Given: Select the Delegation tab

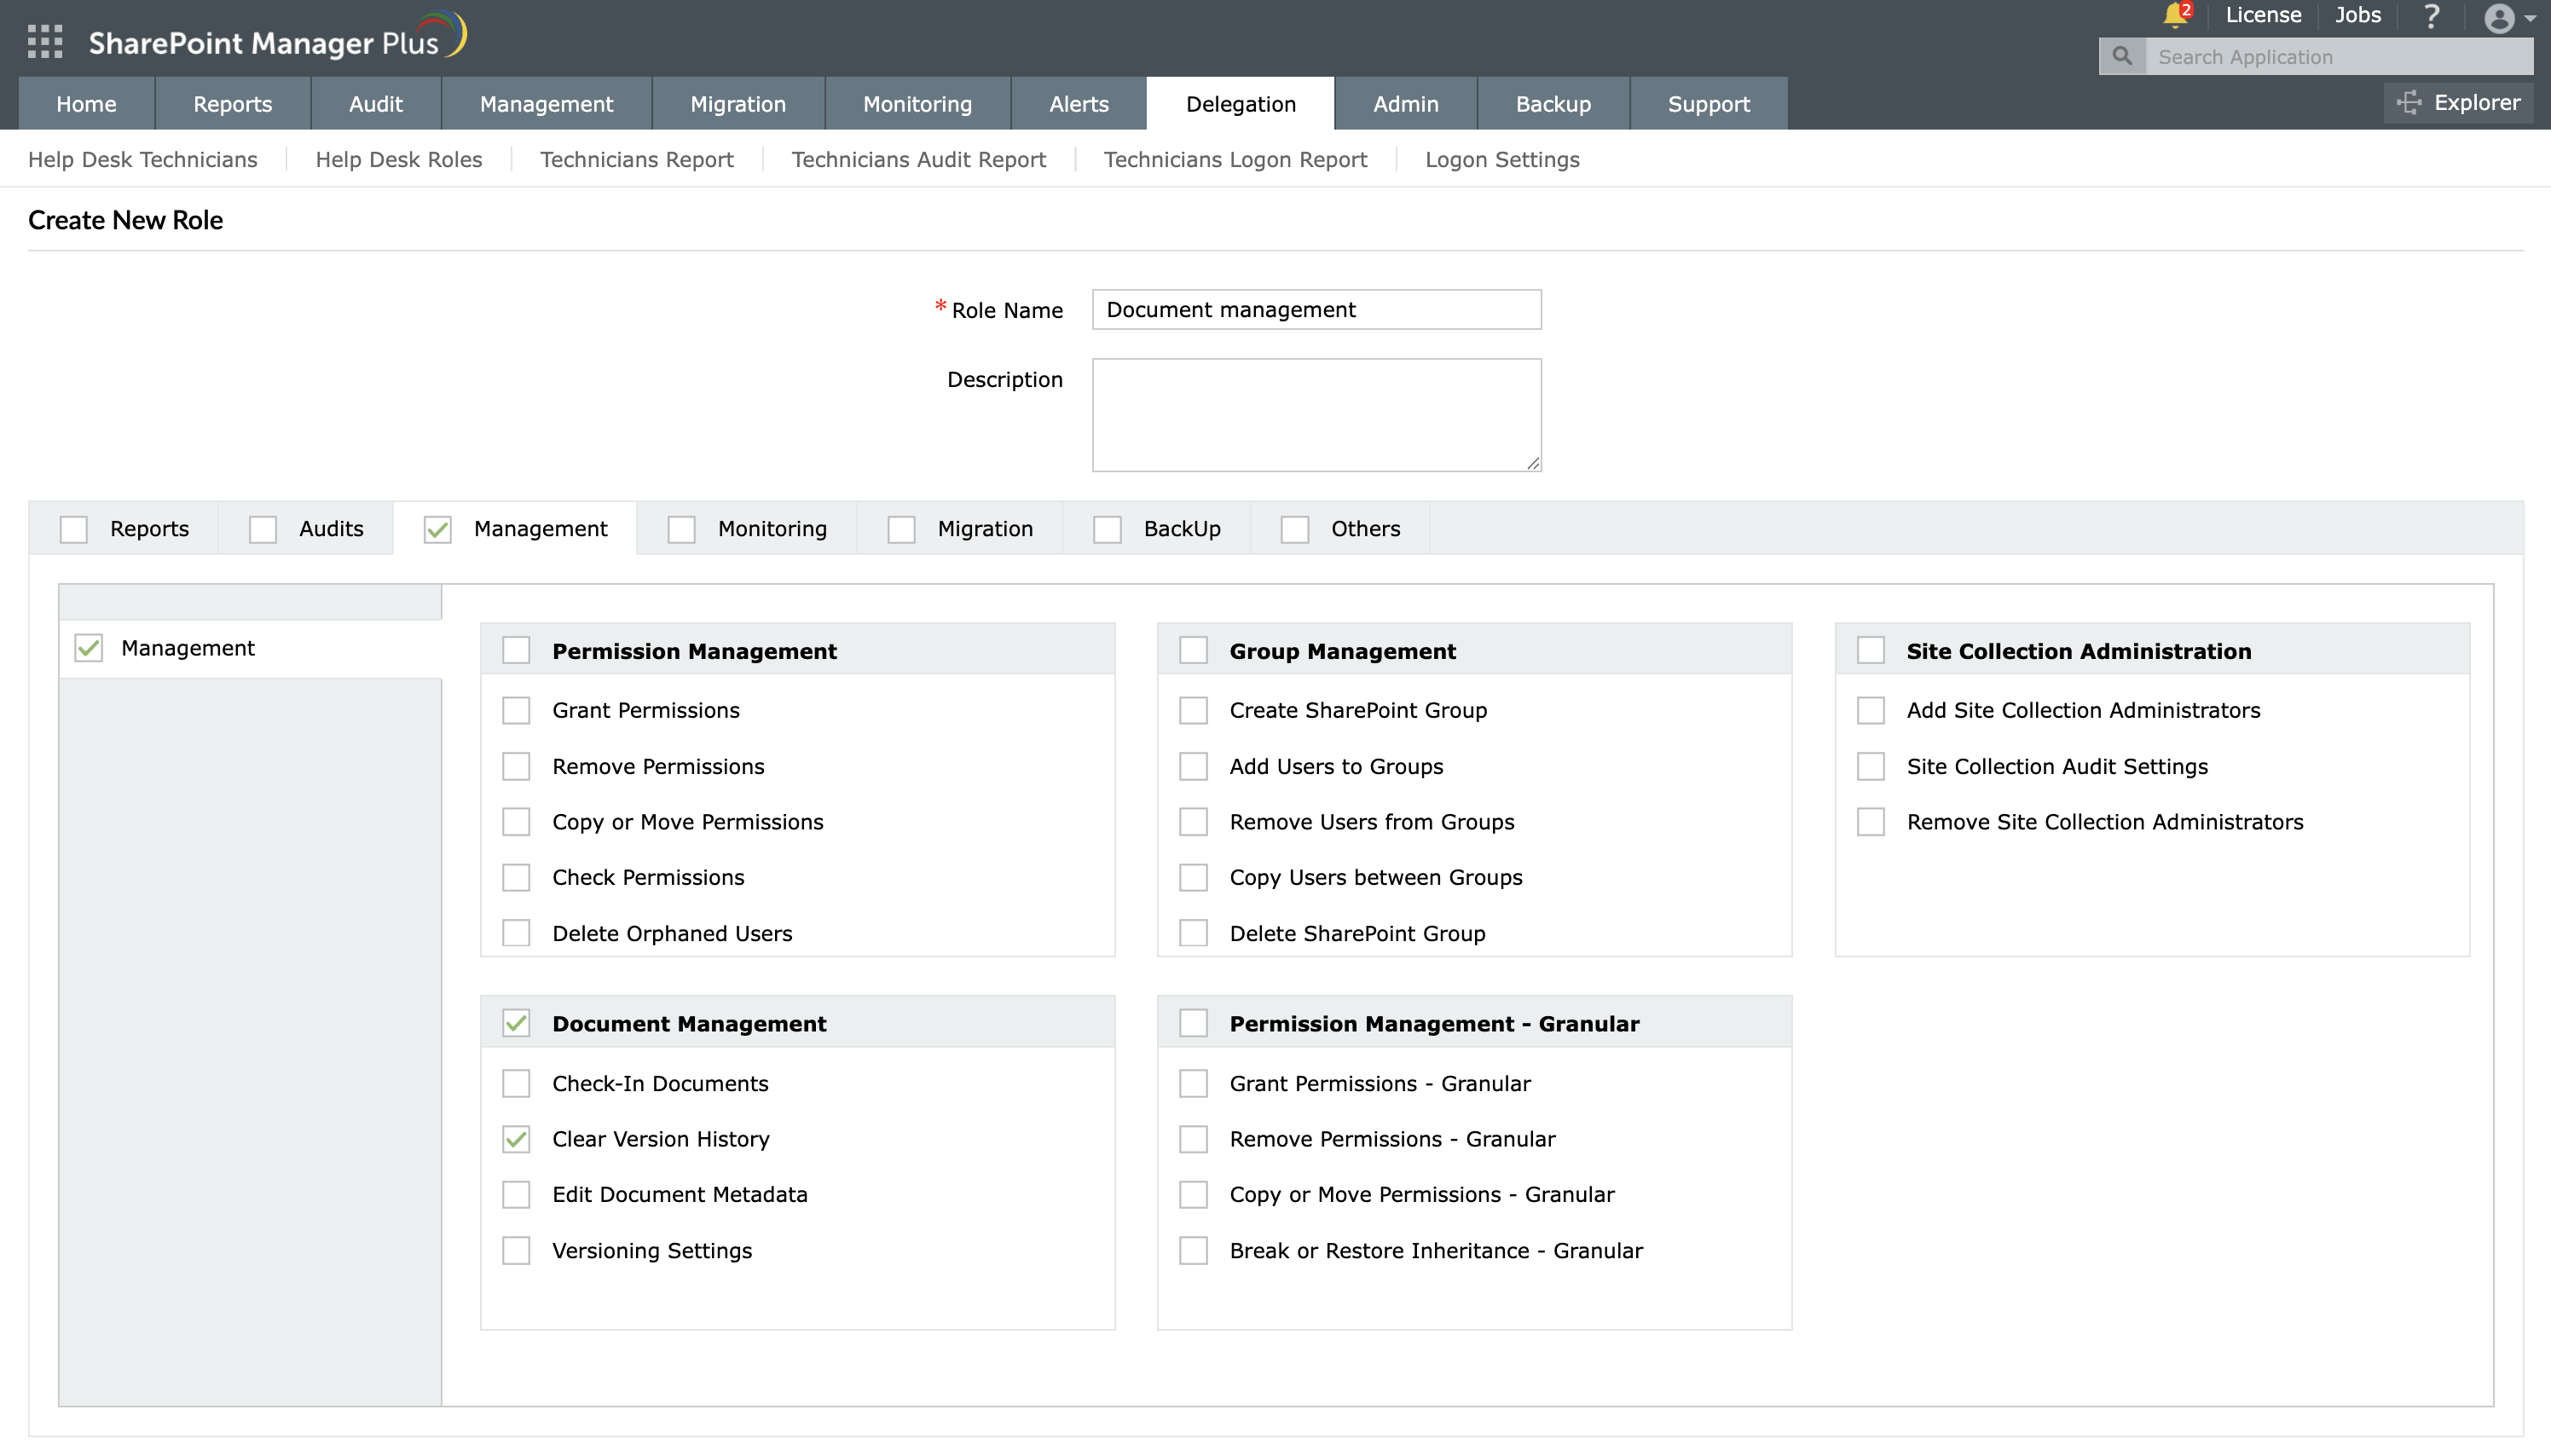Looking at the screenshot, I should (1240, 104).
